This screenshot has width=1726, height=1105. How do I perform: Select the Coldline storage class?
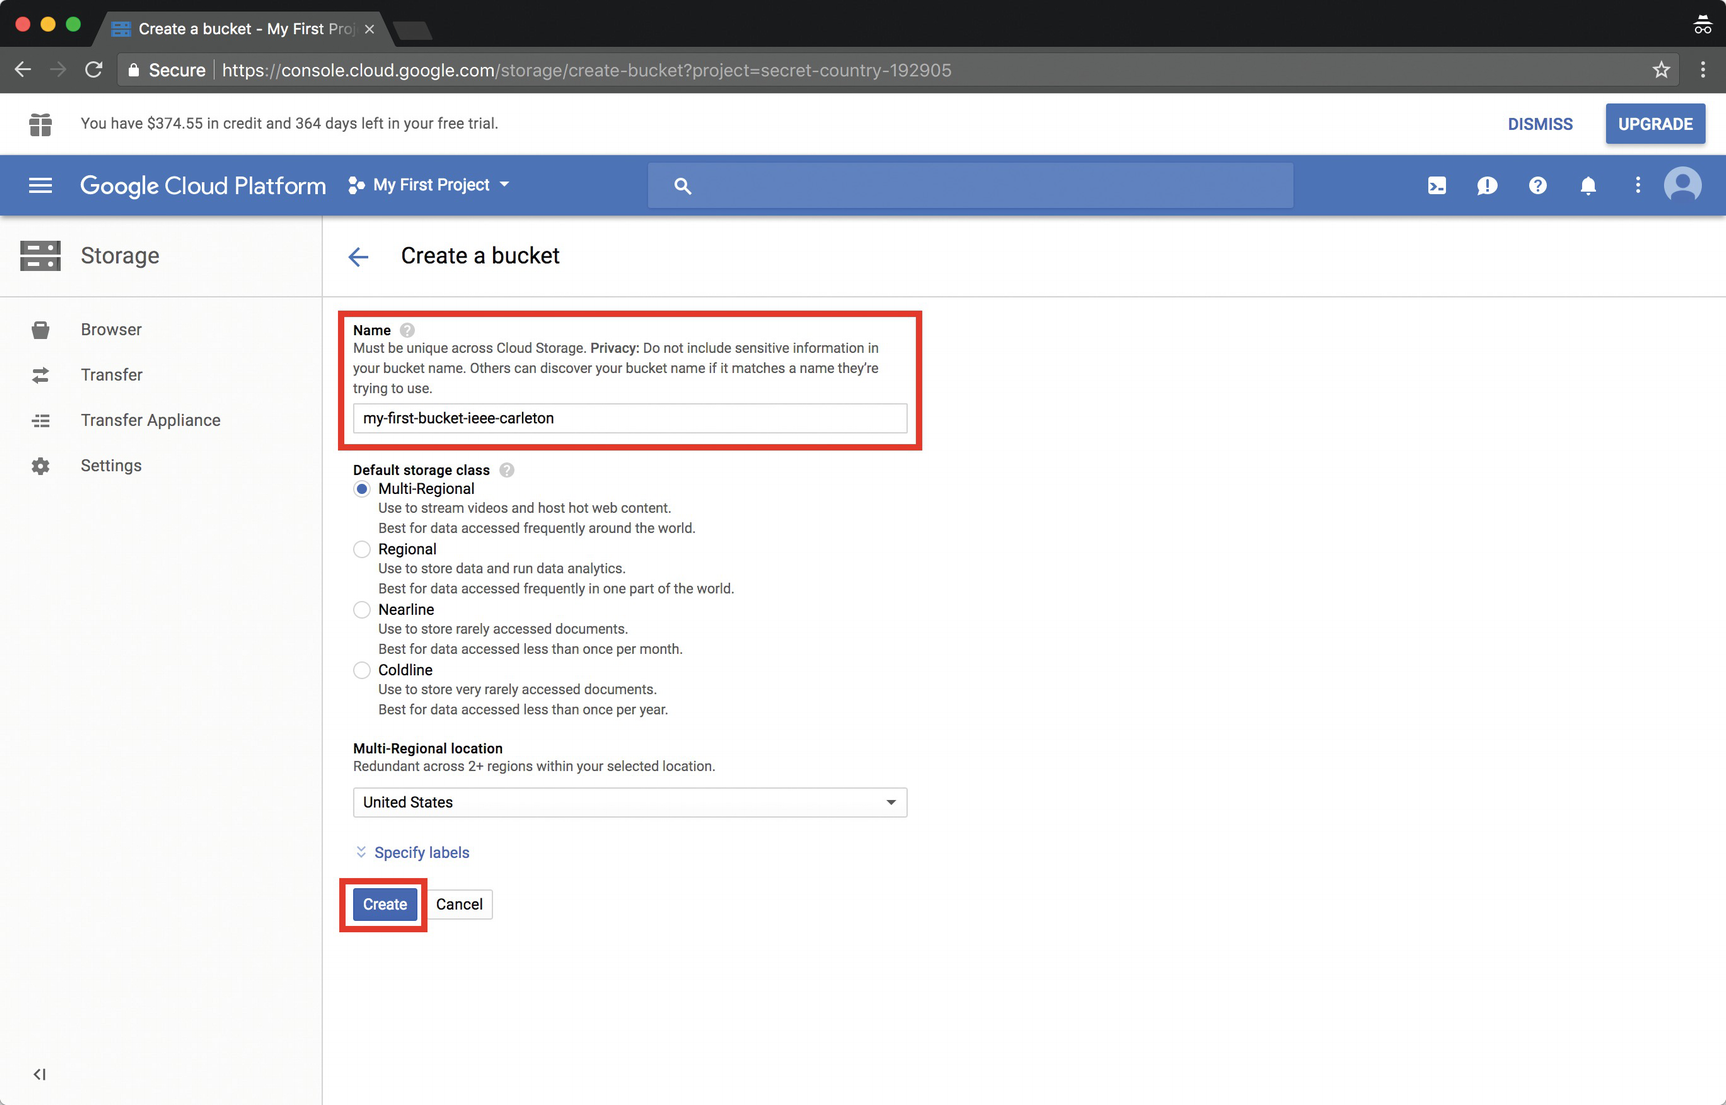362,670
